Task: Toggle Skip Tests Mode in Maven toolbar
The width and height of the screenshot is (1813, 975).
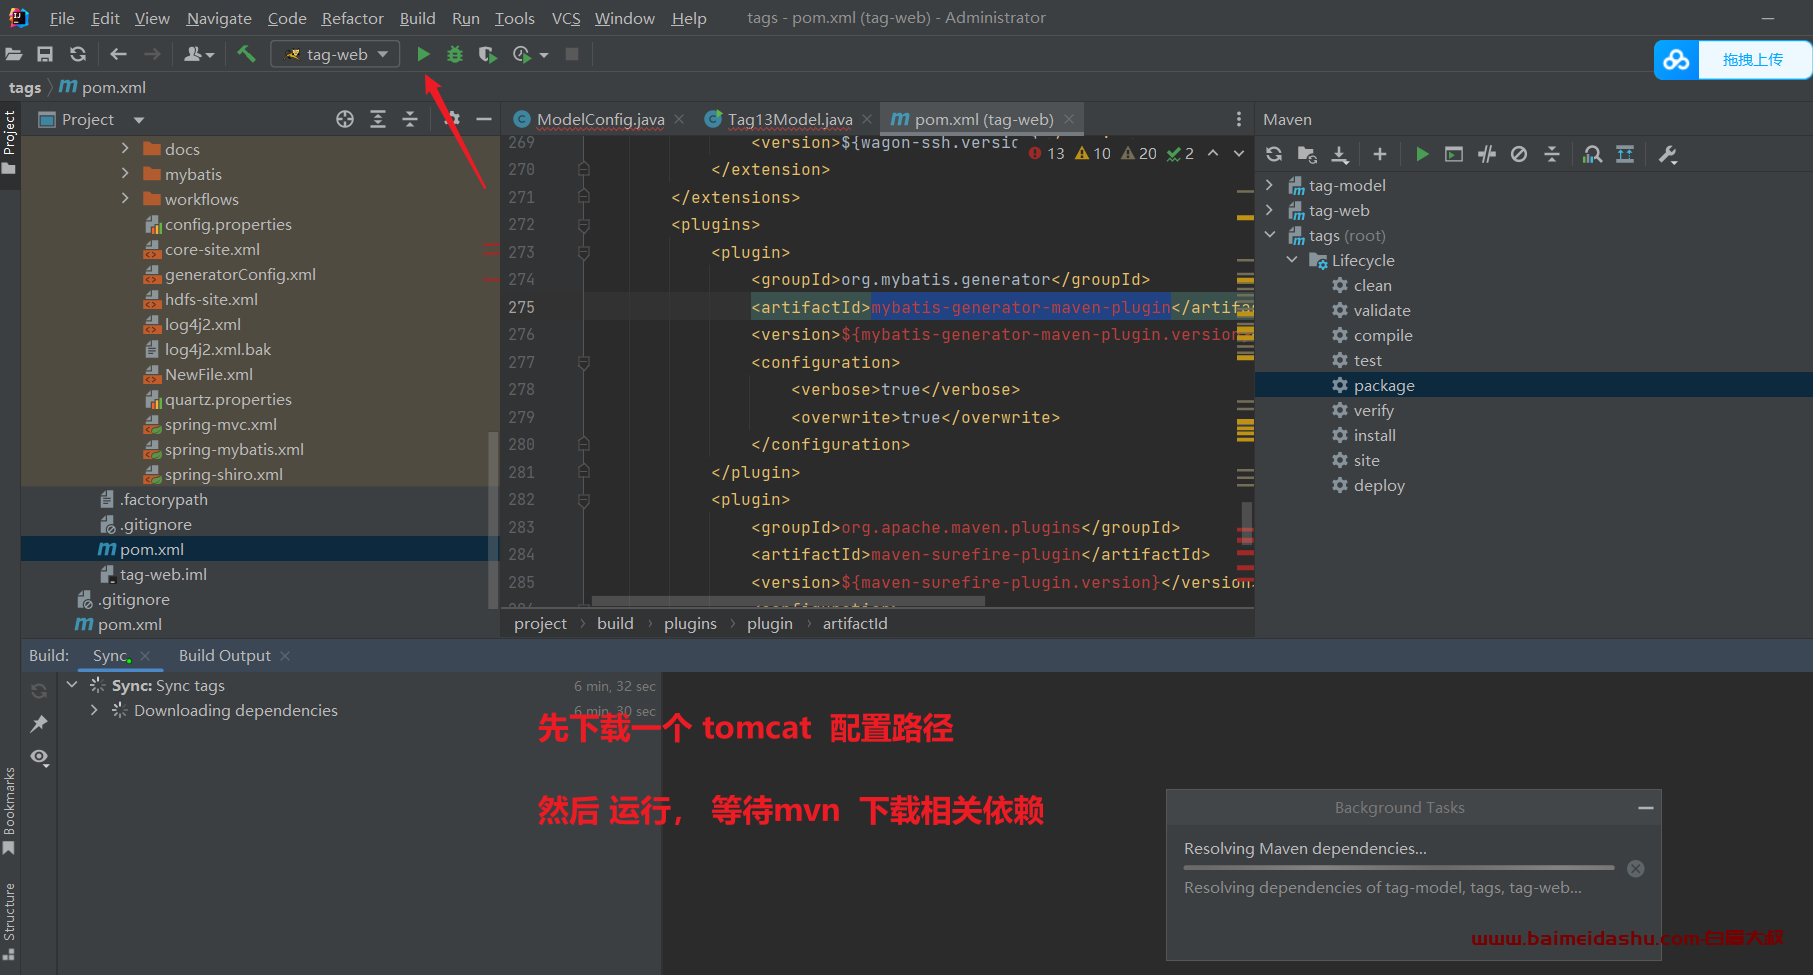Action: [1519, 154]
